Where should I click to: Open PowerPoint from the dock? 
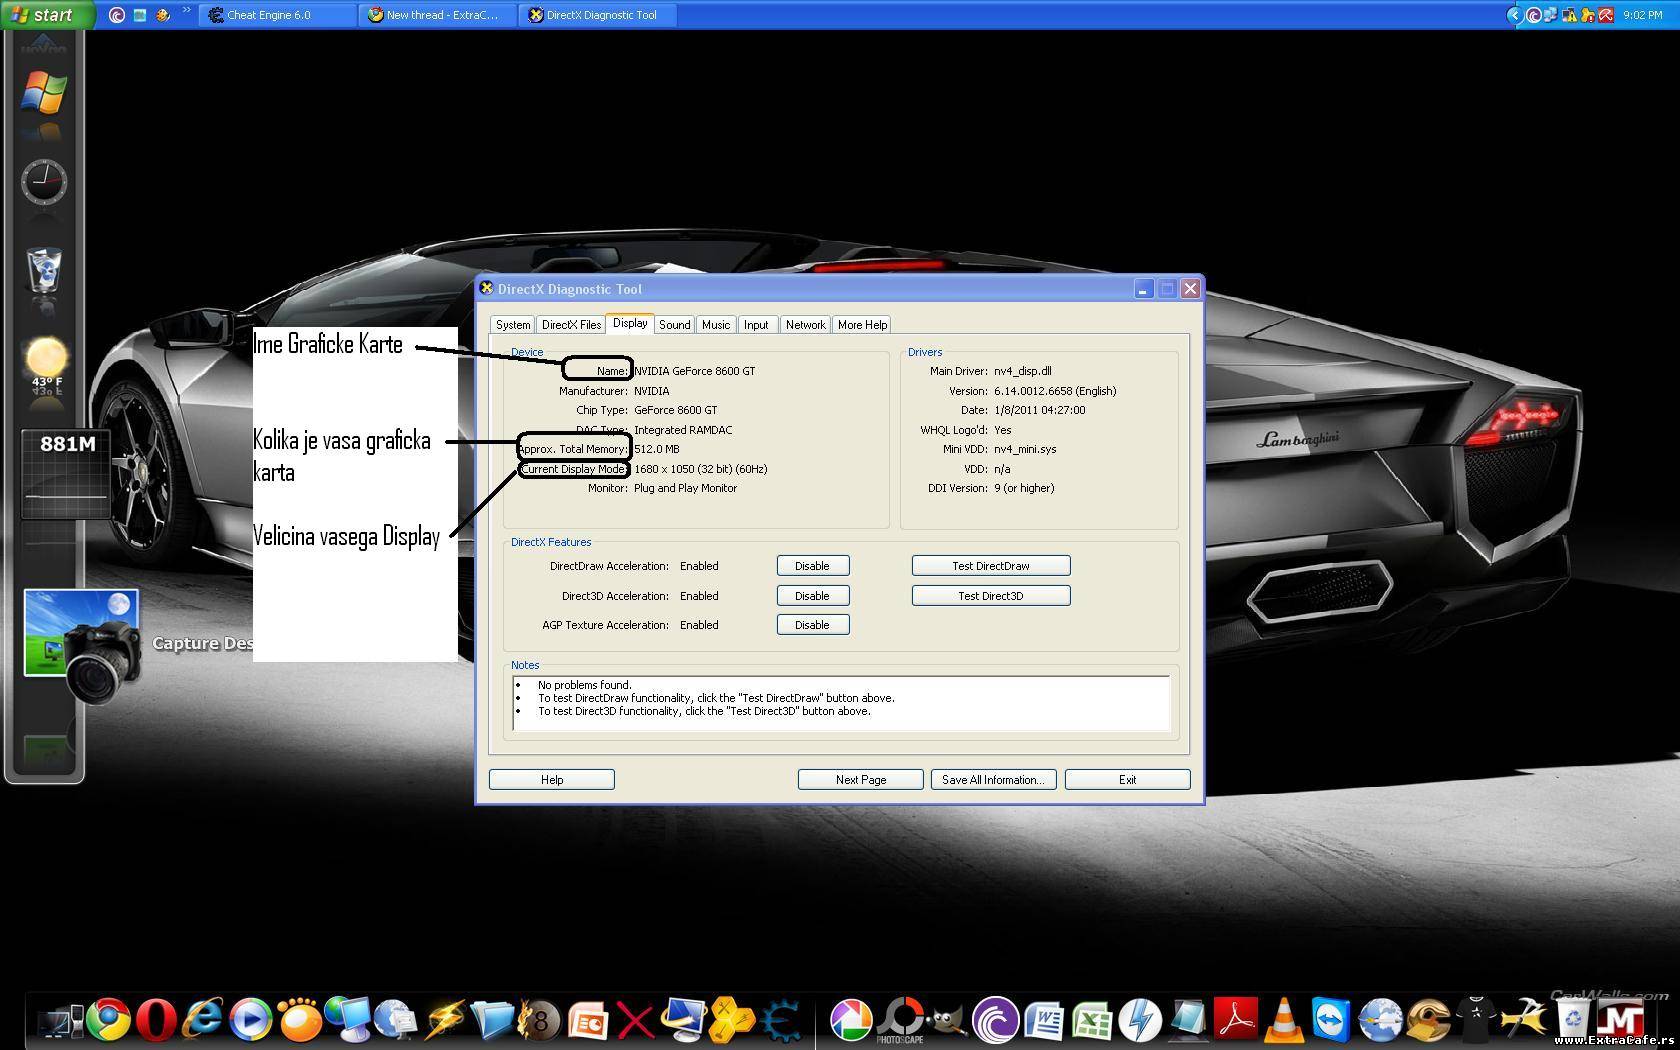589,1020
